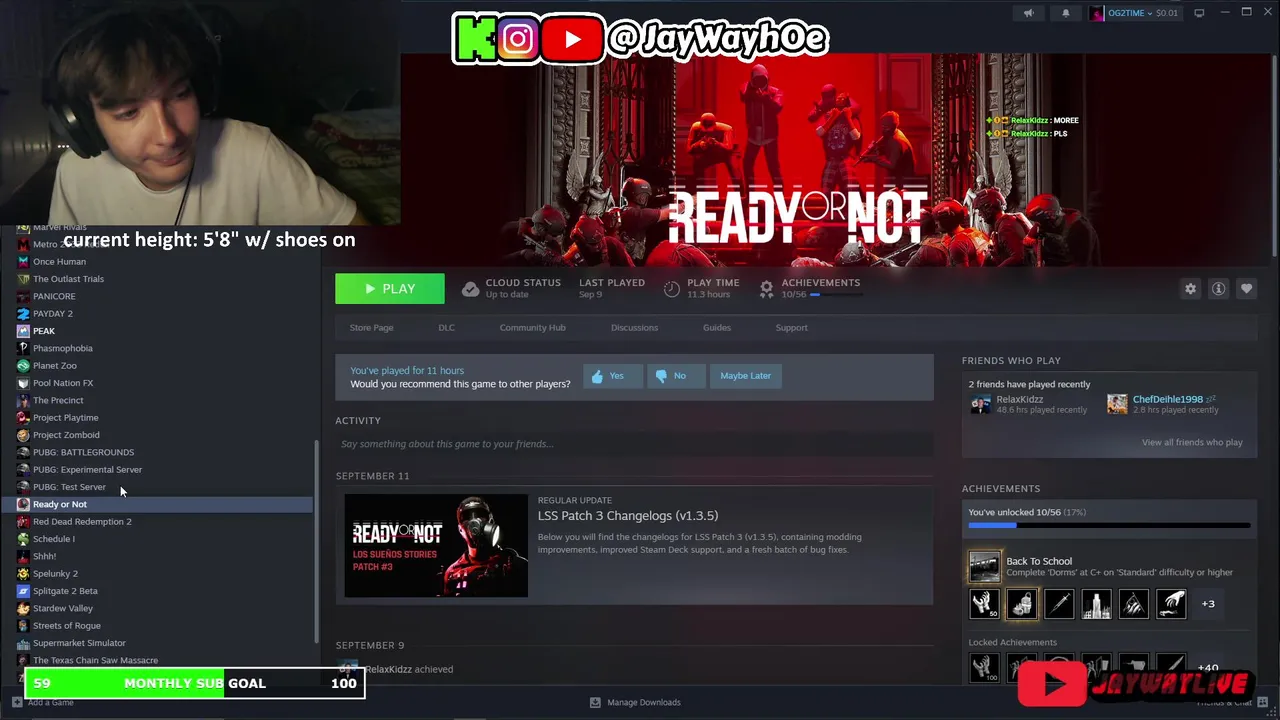
Task: Open the Store Page tab
Action: click(x=371, y=328)
